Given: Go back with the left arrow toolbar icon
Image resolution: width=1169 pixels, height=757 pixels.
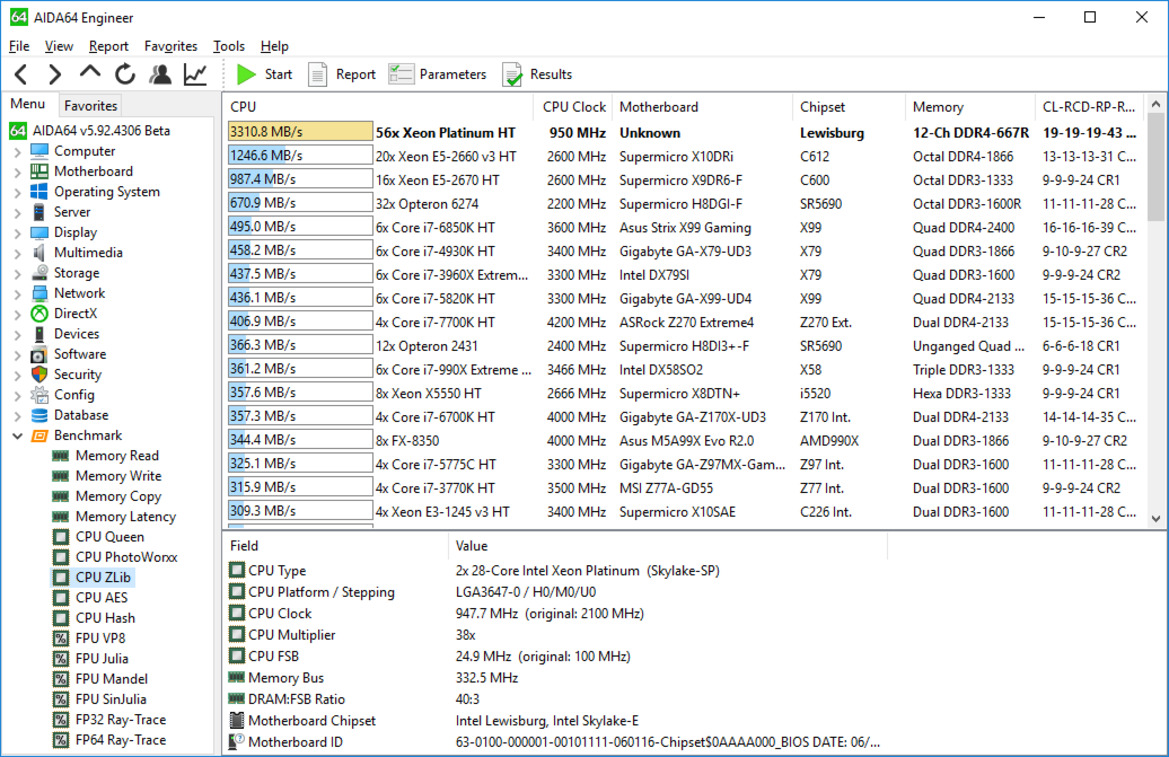Looking at the screenshot, I should coord(21,74).
